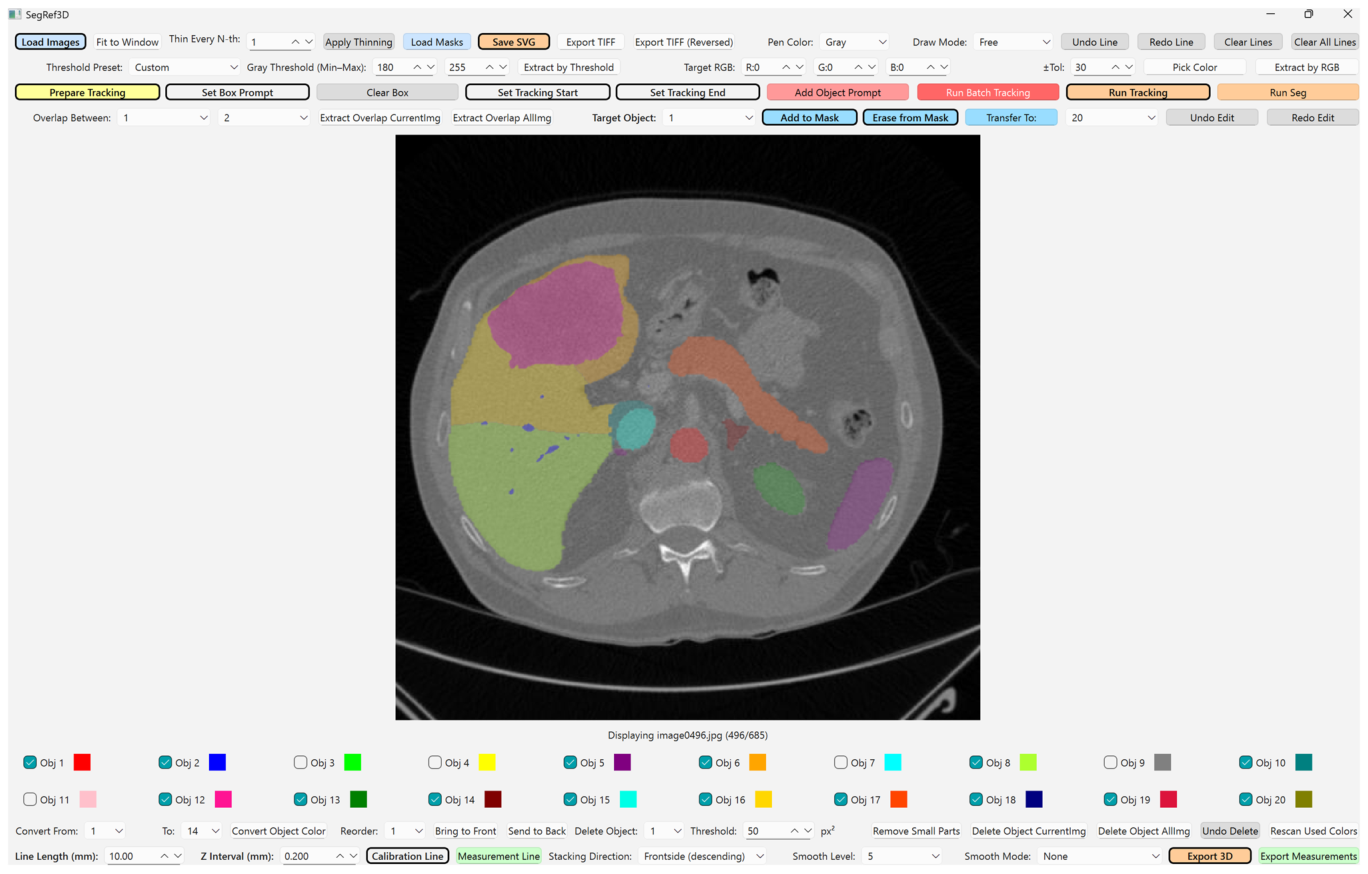Expand the Draw Mode dropdown
The height and width of the screenshot is (874, 1368).
pyautogui.click(x=1014, y=42)
